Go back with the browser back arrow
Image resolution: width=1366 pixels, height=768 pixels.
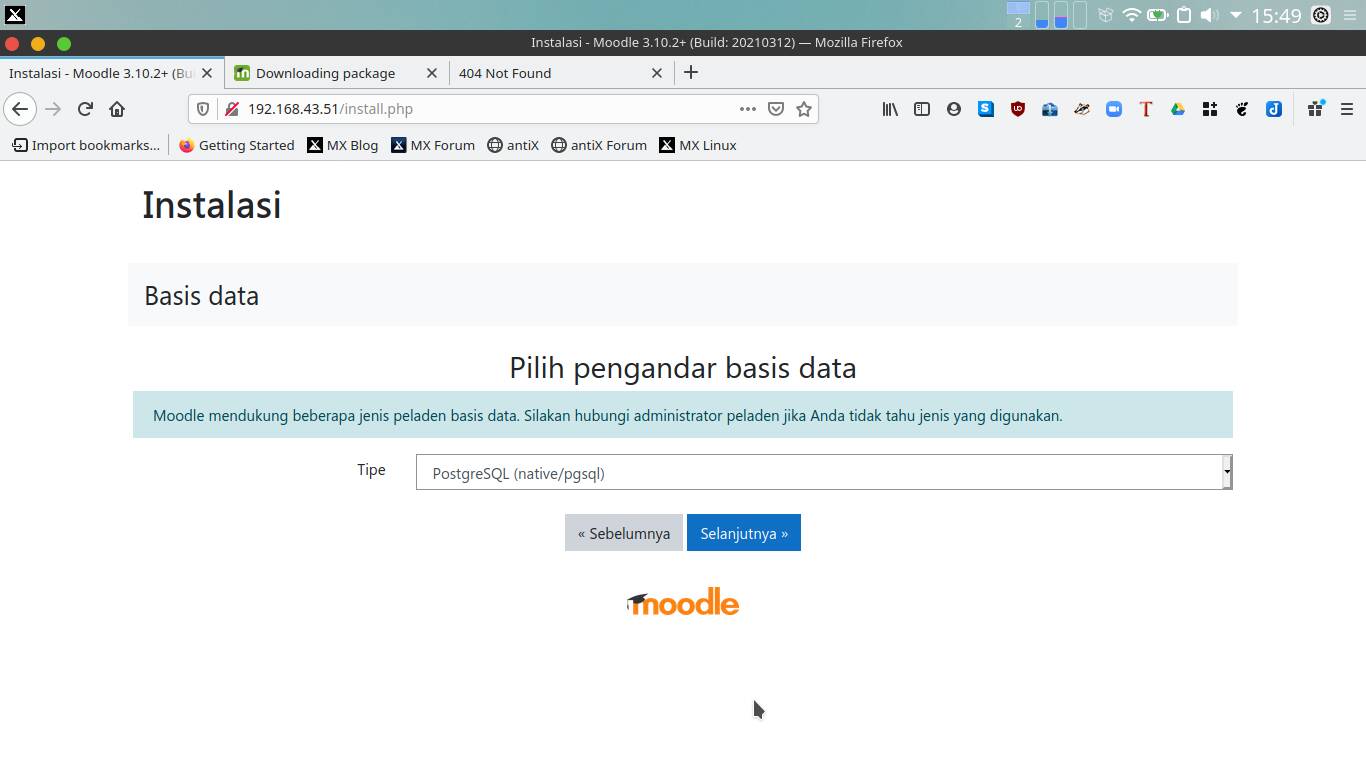(20, 109)
